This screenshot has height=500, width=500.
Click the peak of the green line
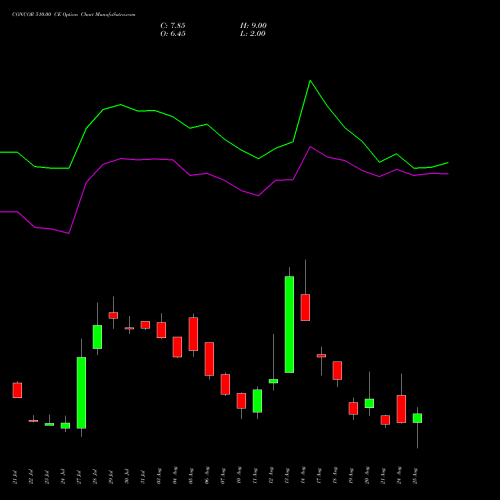pyautogui.click(x=310, y=81)
